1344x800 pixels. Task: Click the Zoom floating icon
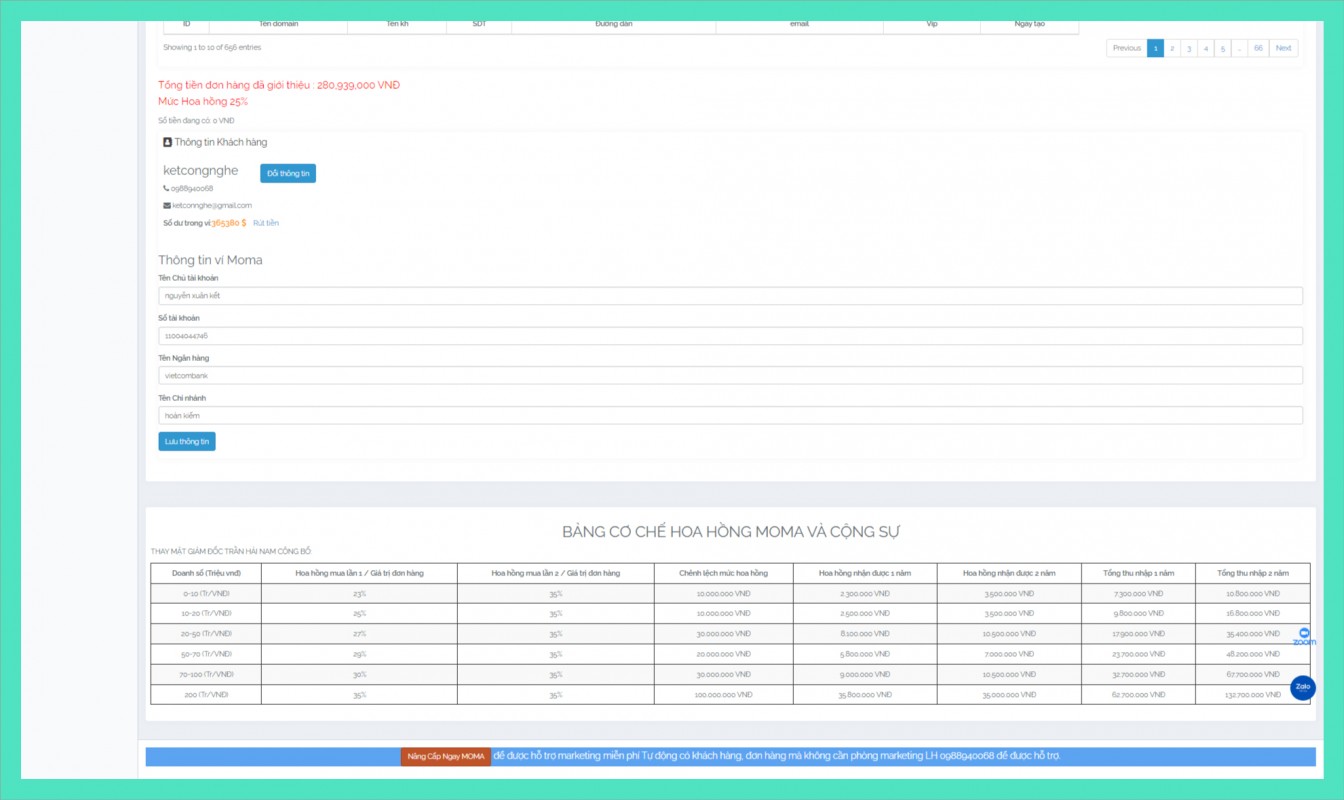point(1303,636)
